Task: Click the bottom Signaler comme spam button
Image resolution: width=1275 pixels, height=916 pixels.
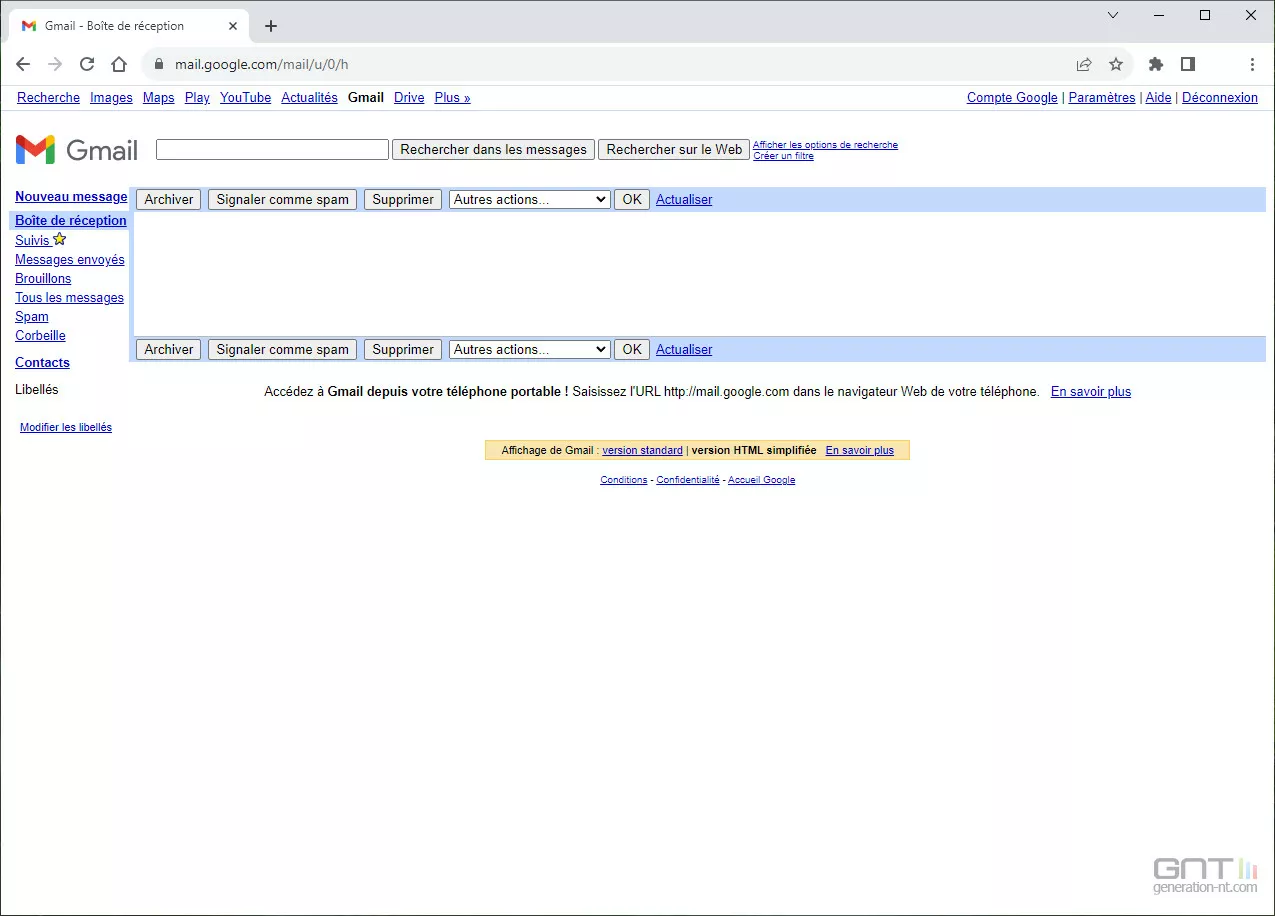Action: click(x=282, y=349)
